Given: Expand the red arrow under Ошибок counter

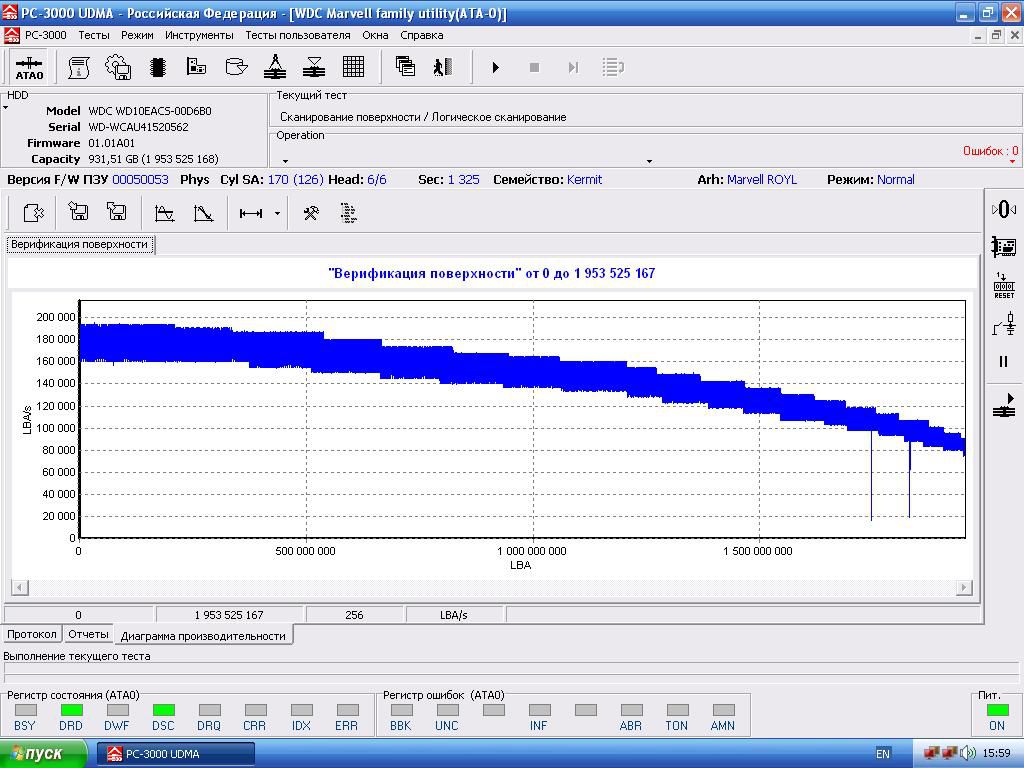Looking at the screenshot, I should (x=1012, y=162).
